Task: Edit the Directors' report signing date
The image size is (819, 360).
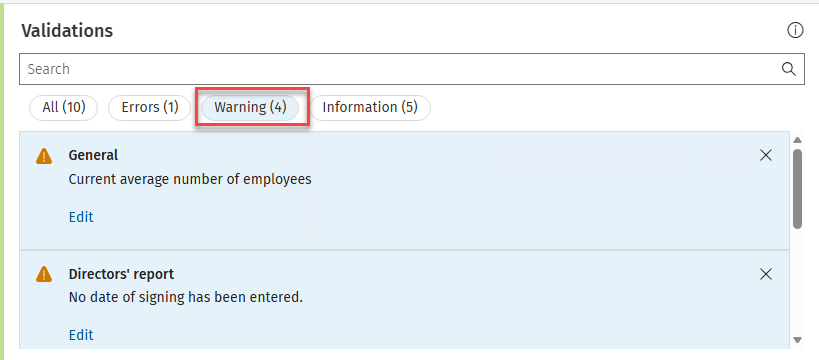Action: (x=81, y=335)
